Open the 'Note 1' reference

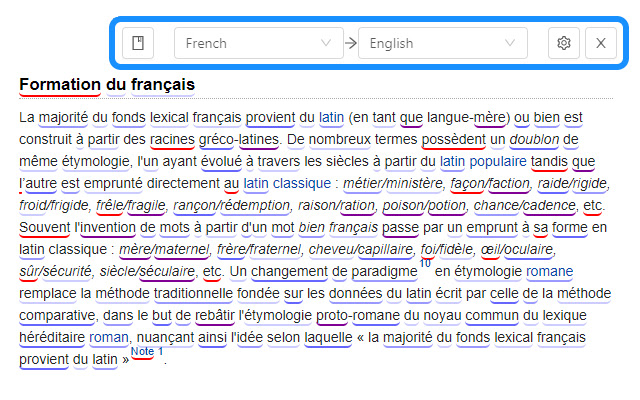click(147, 351)
